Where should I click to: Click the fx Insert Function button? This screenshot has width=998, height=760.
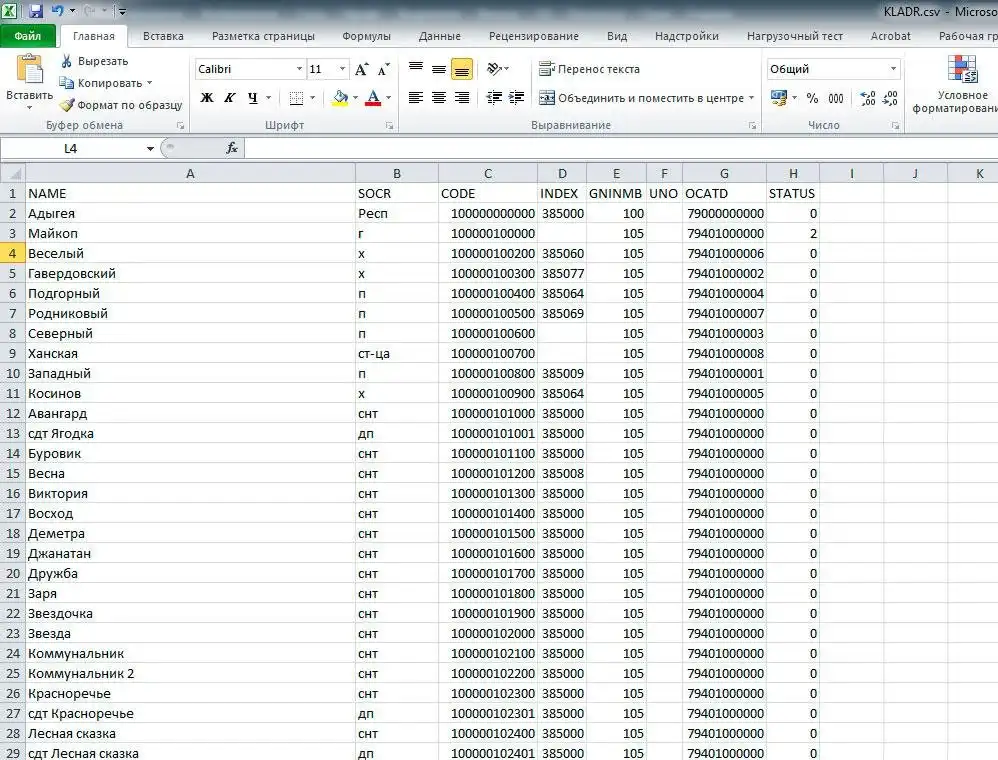tap(232, 148)
